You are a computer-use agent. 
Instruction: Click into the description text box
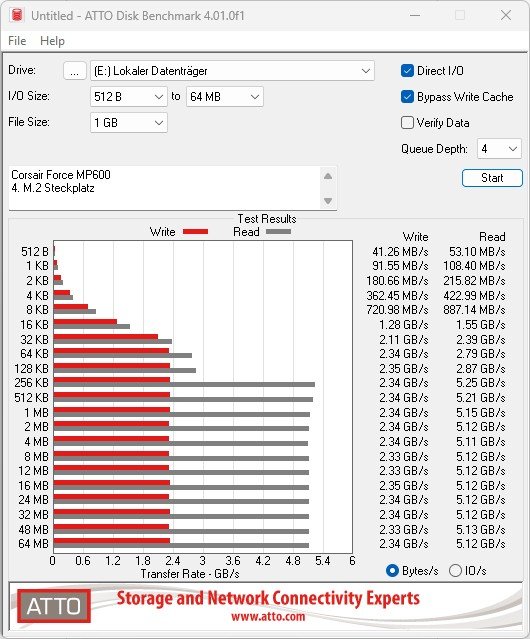click(165, 188)
